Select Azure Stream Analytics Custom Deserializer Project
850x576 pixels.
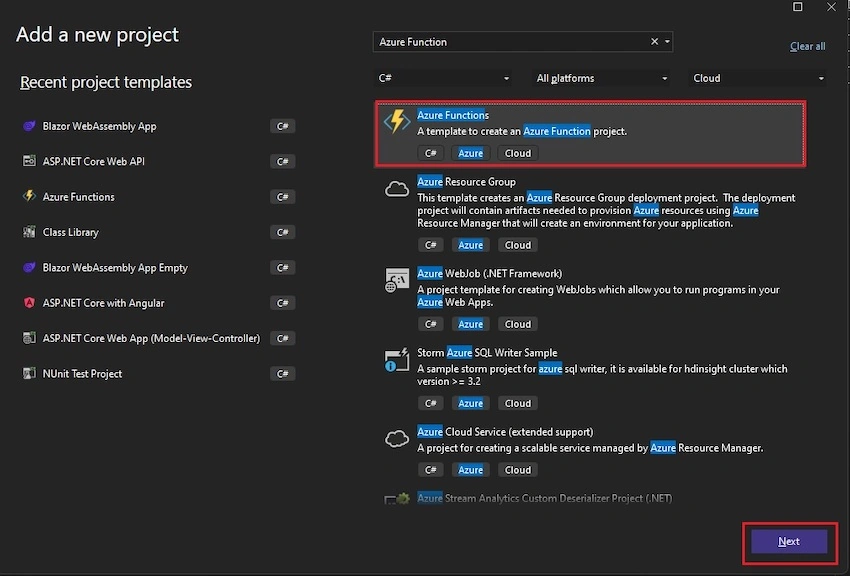point(544,498)
